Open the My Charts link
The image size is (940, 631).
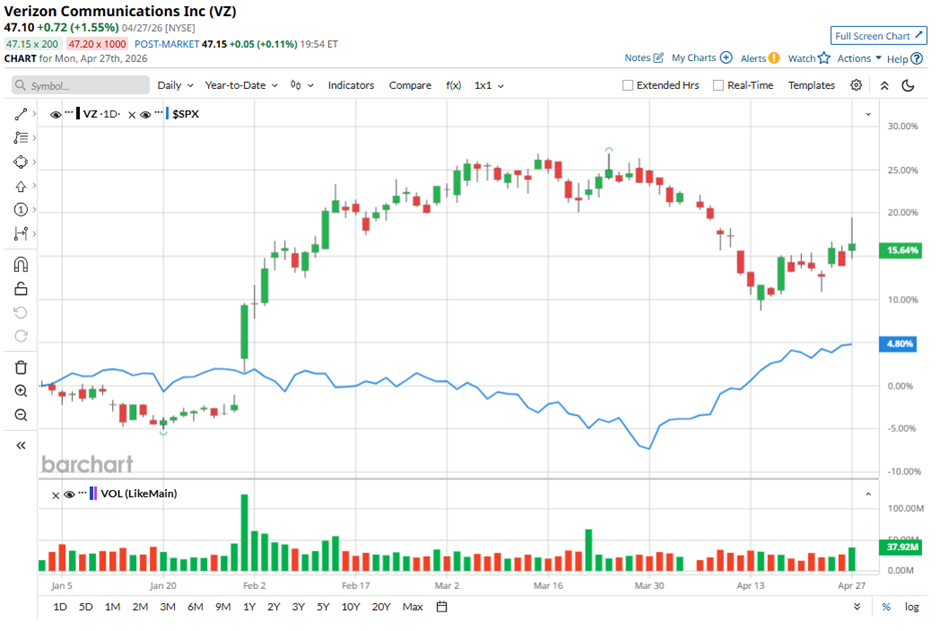(701, 58)
